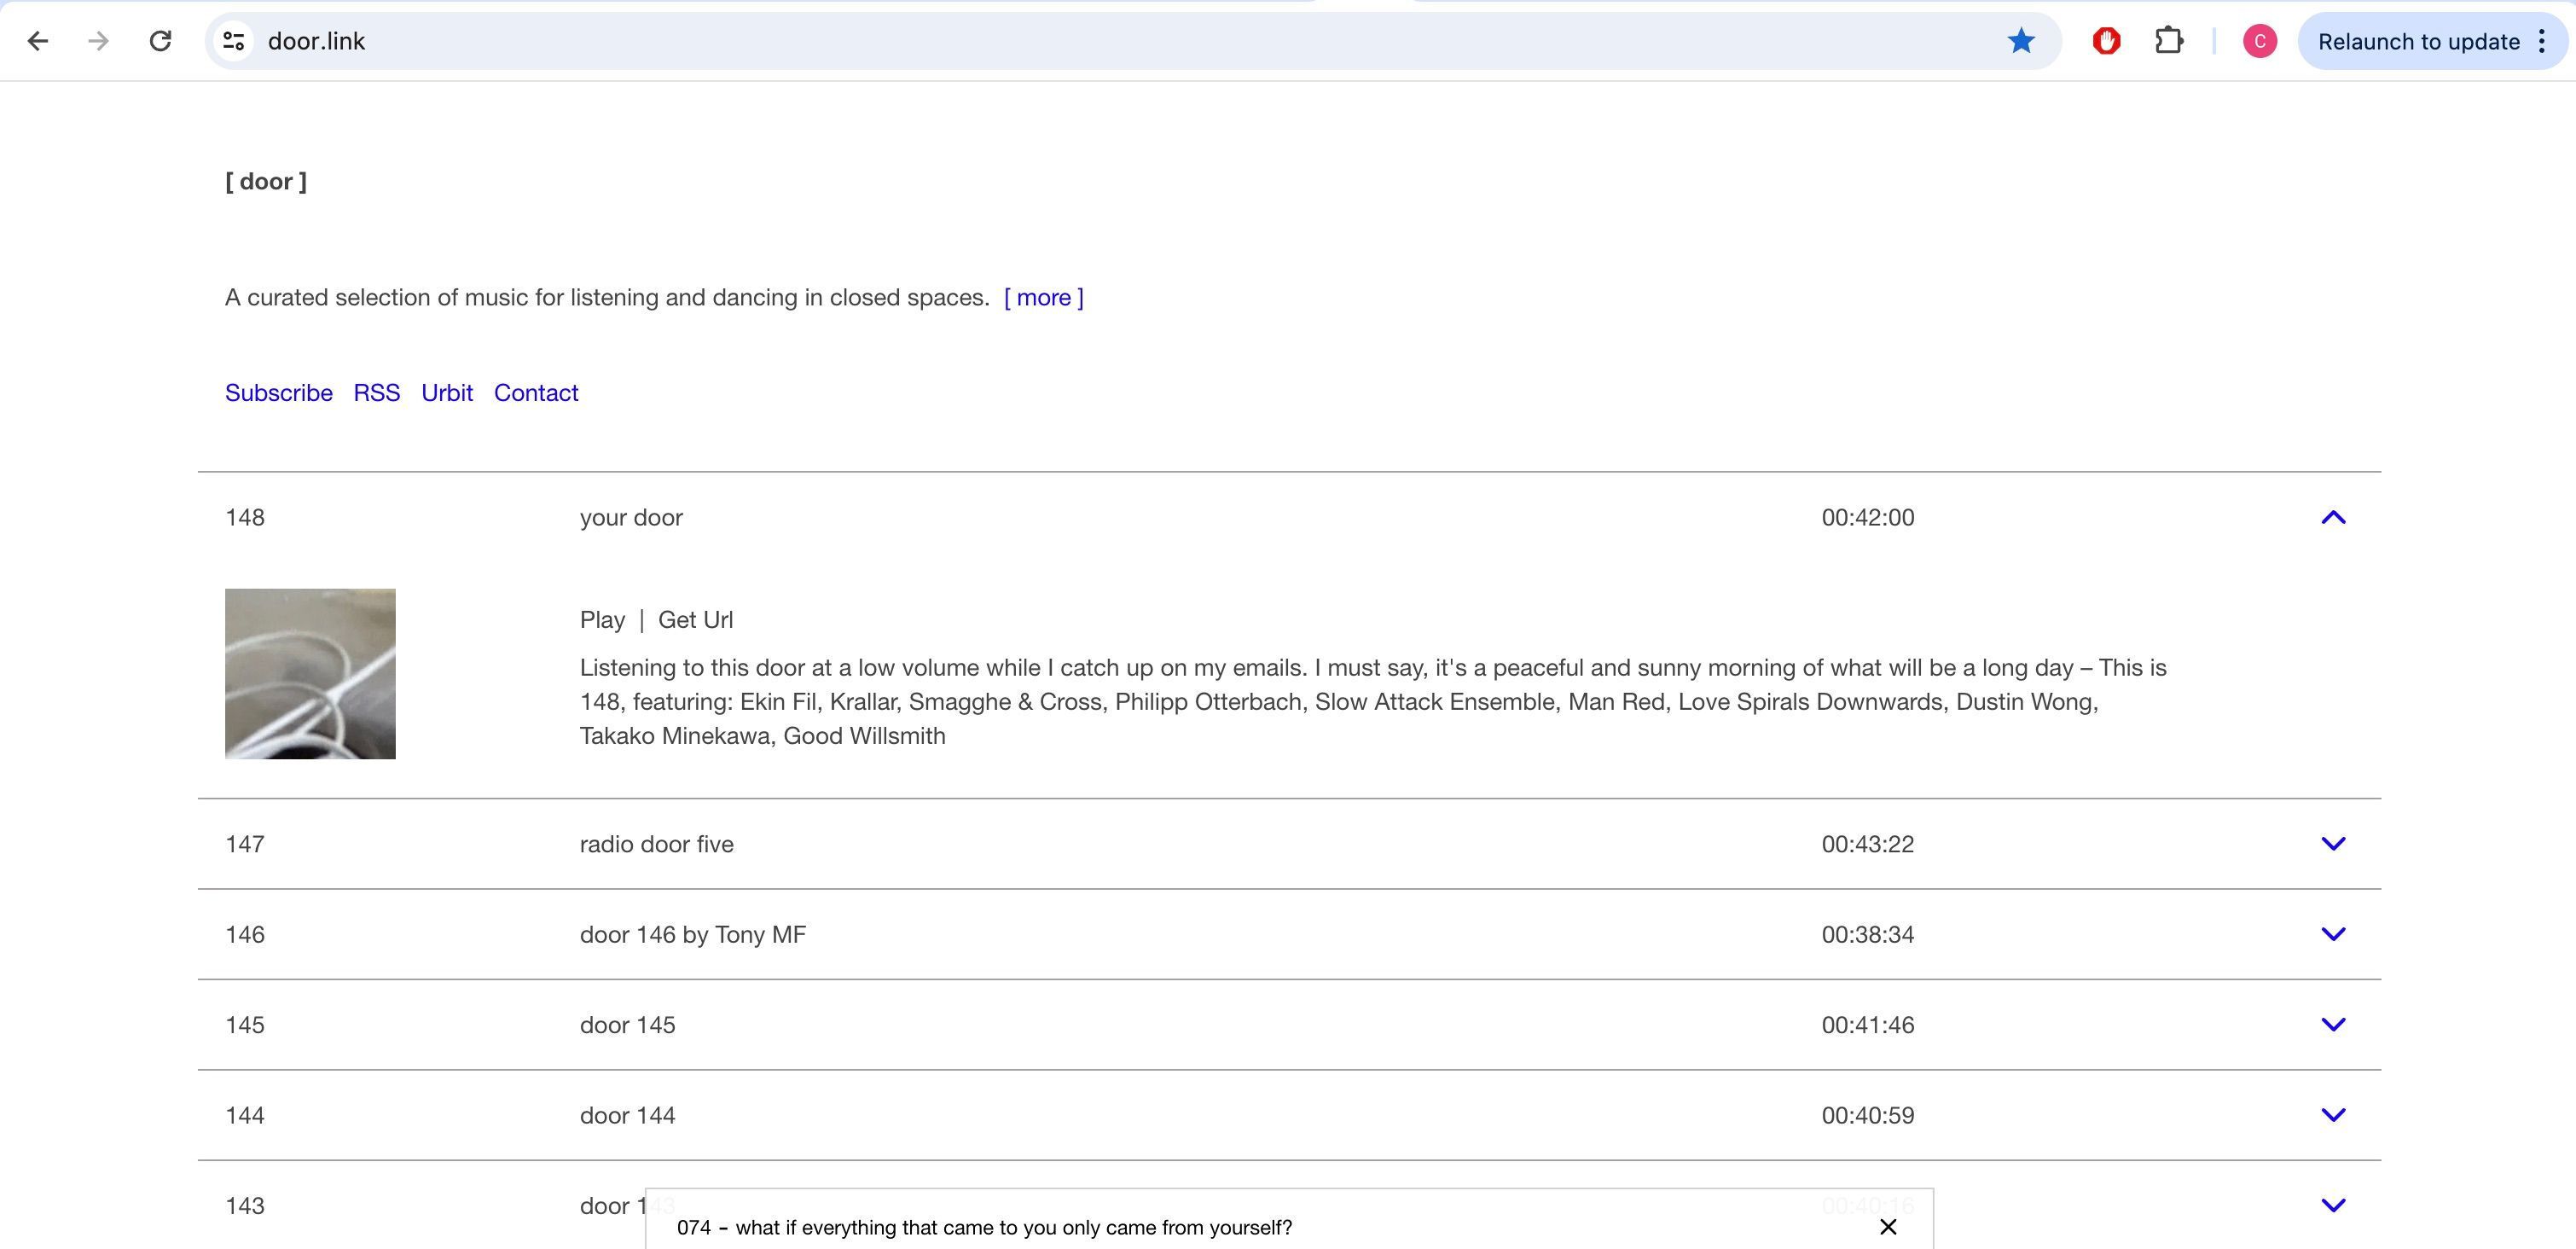Expand the door 144 row chevron
2576x1249 pixels.
click(2333, 1115)
